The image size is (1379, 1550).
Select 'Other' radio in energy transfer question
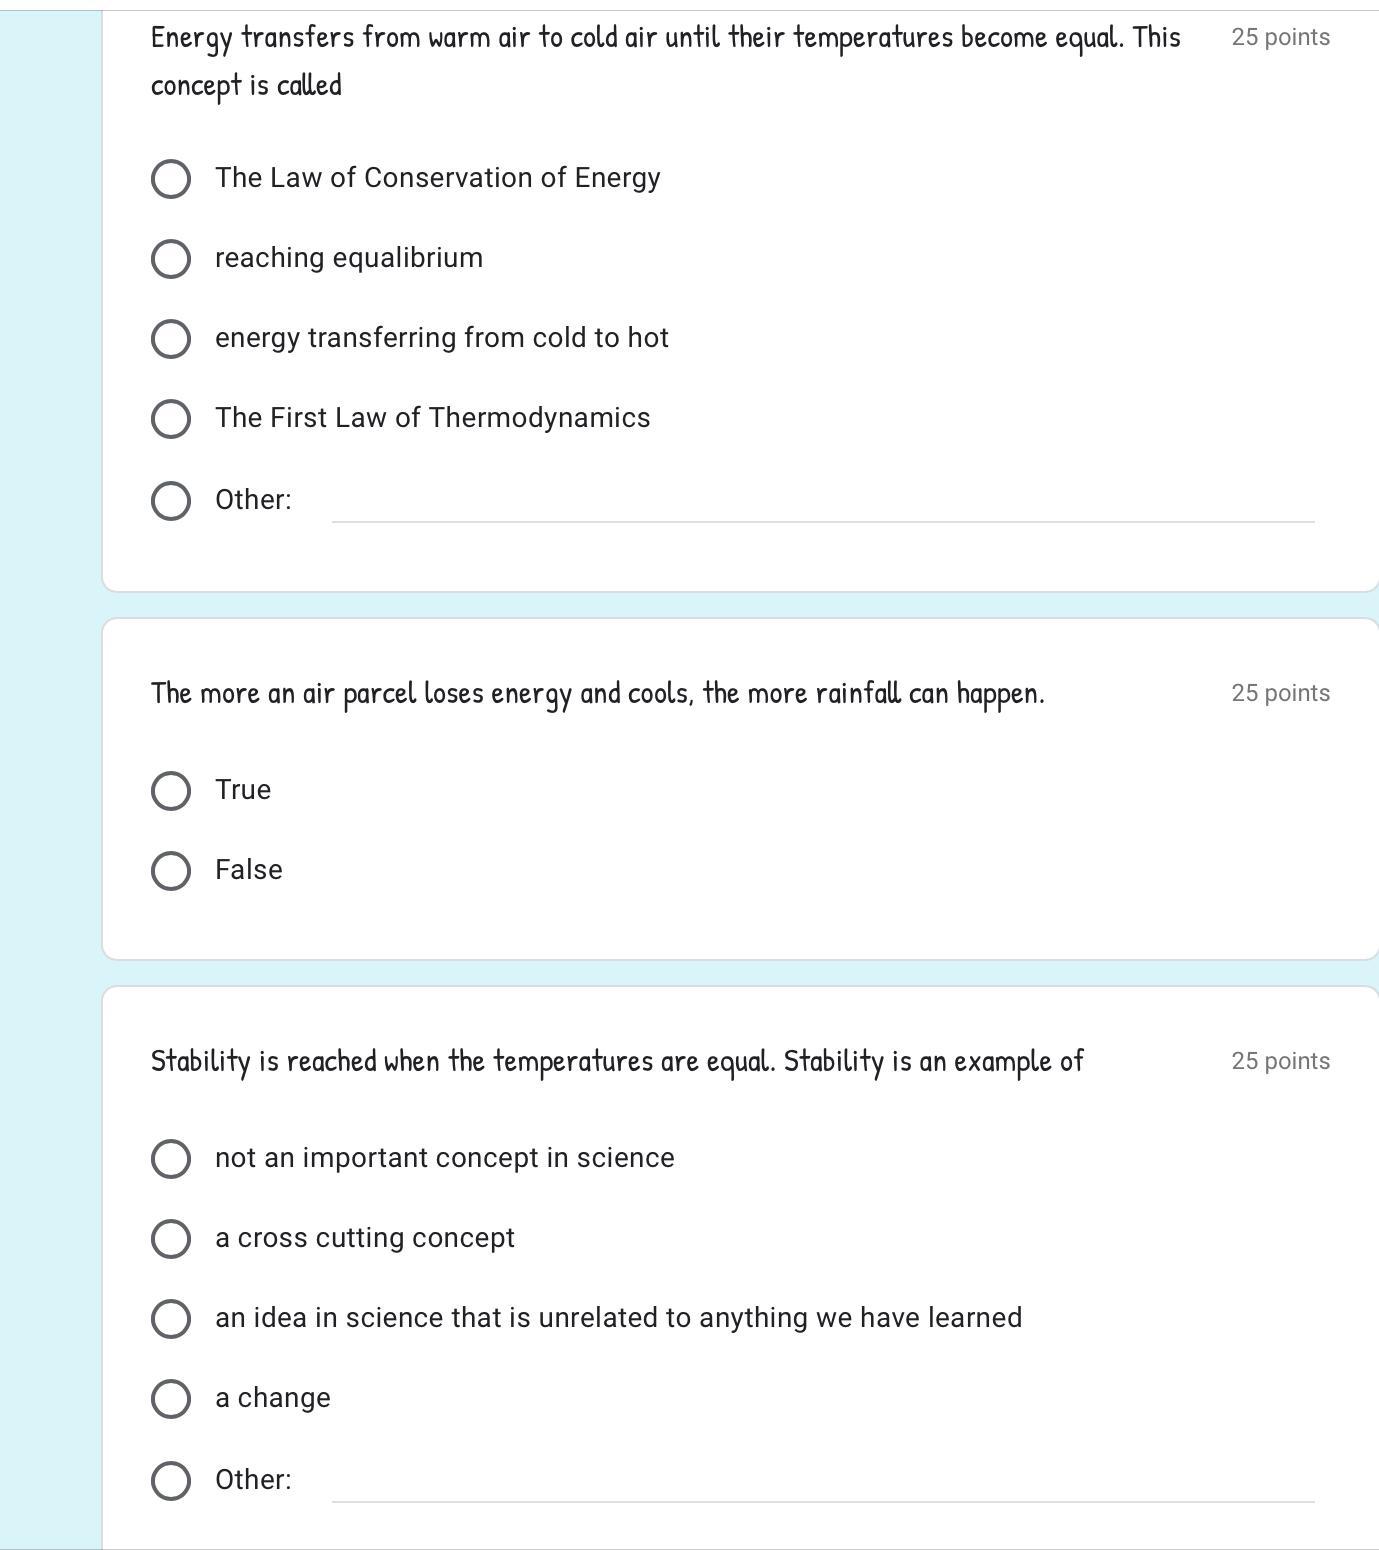(171, 501)
